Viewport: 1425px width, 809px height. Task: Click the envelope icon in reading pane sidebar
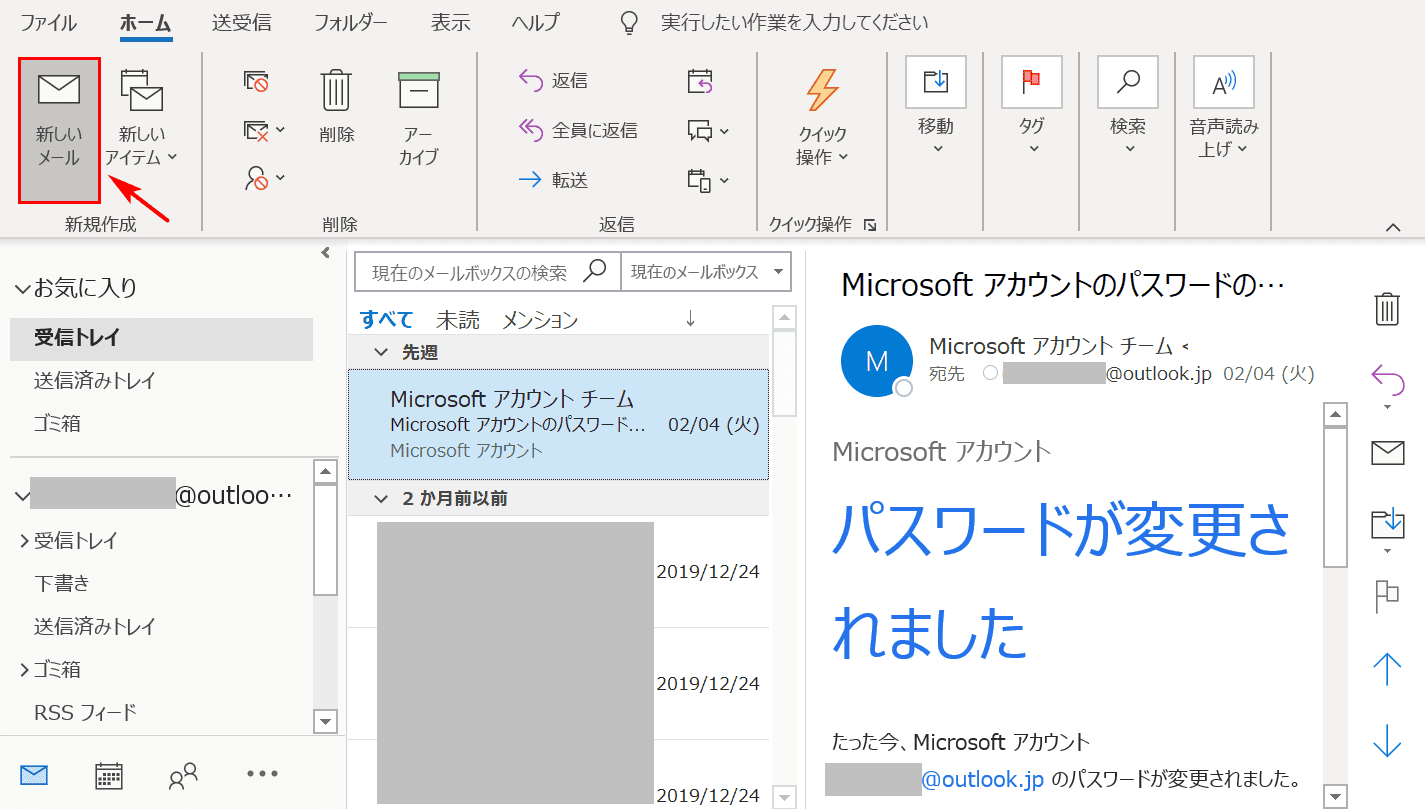click(1387, 453)
